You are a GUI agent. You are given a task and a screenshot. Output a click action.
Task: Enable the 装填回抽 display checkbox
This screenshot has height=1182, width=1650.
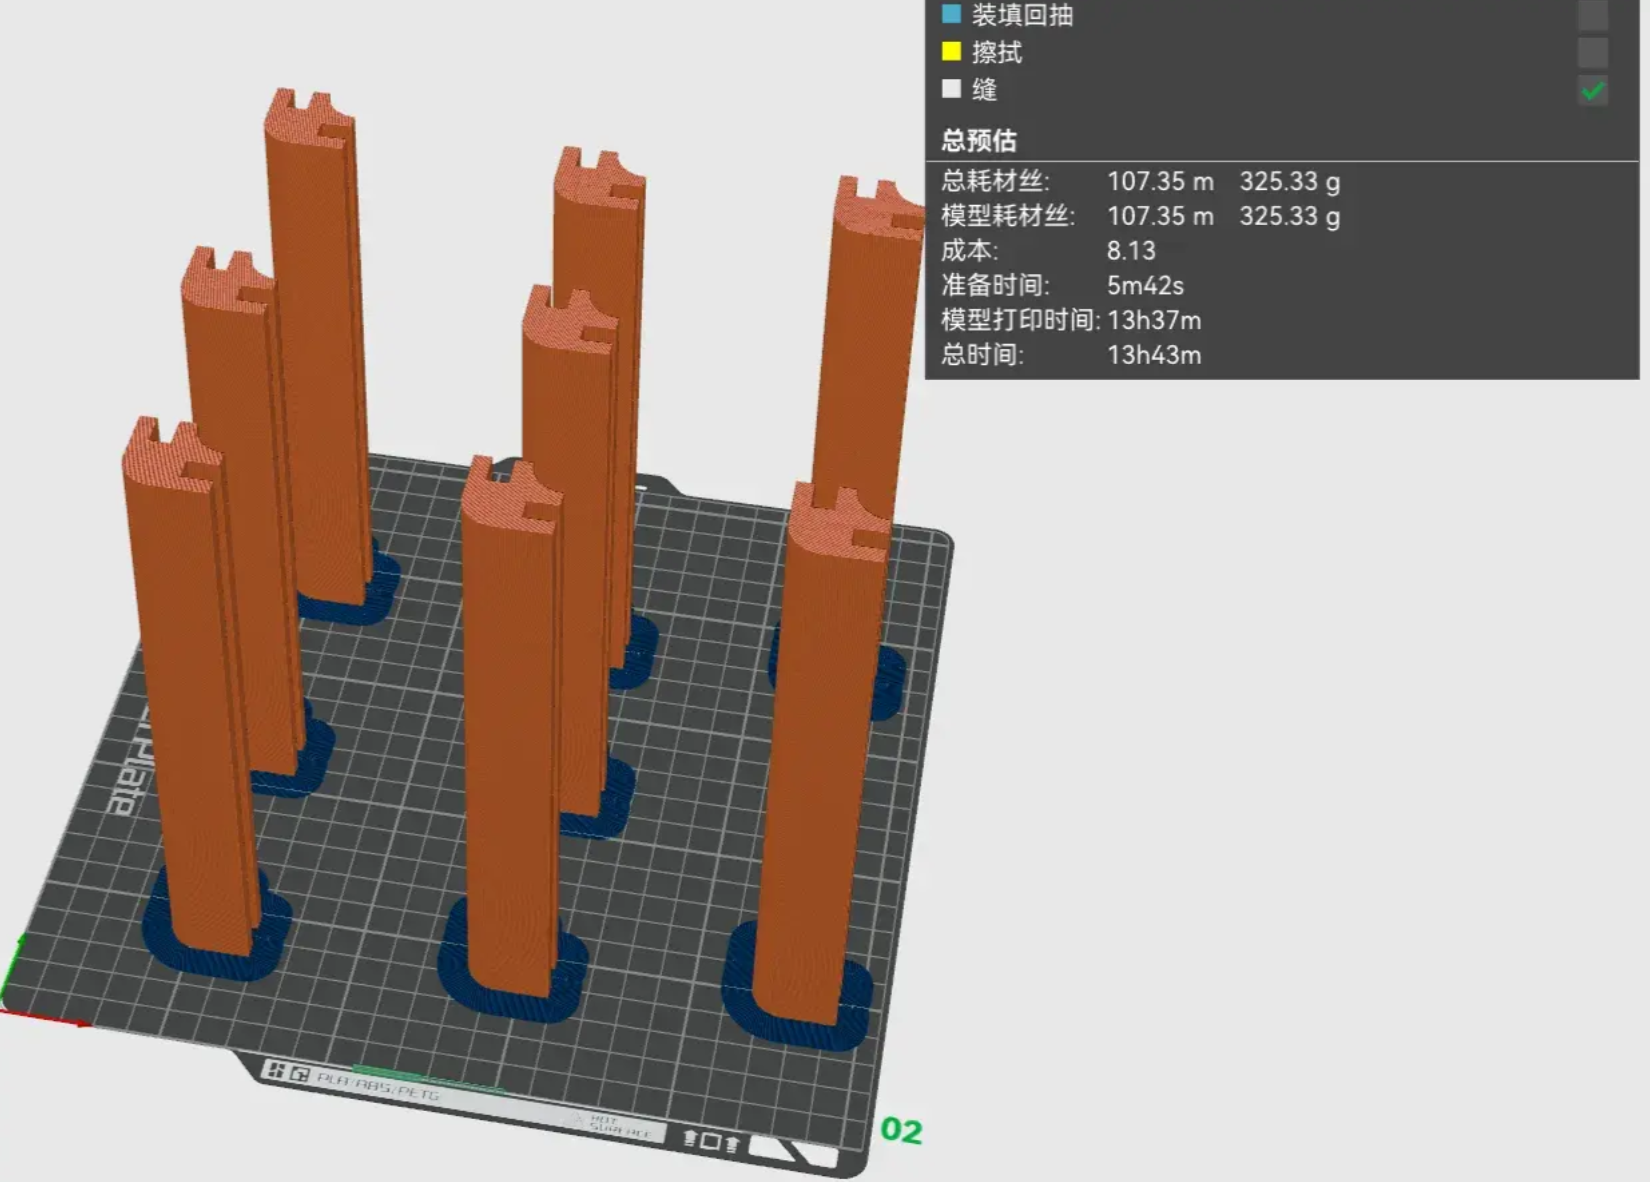coord(1593,15)
